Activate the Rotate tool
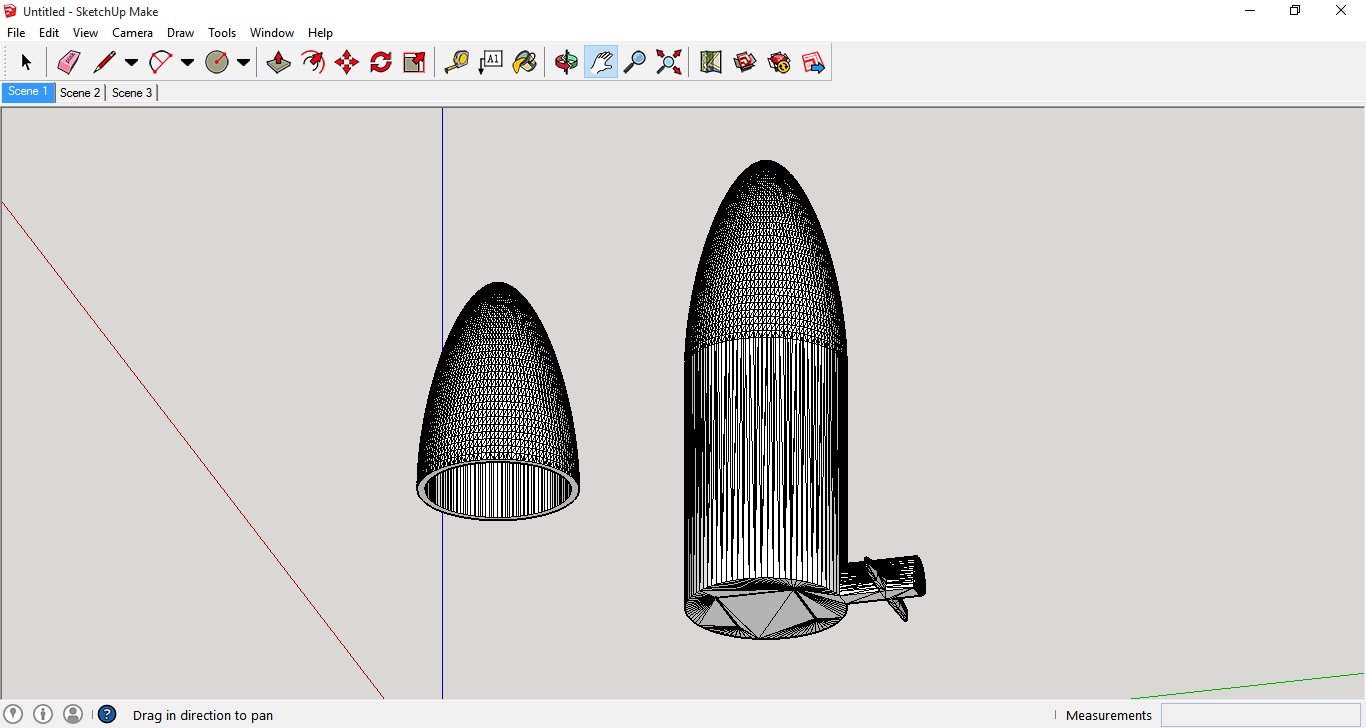The image size is (1366, 728). click(381, 62)
